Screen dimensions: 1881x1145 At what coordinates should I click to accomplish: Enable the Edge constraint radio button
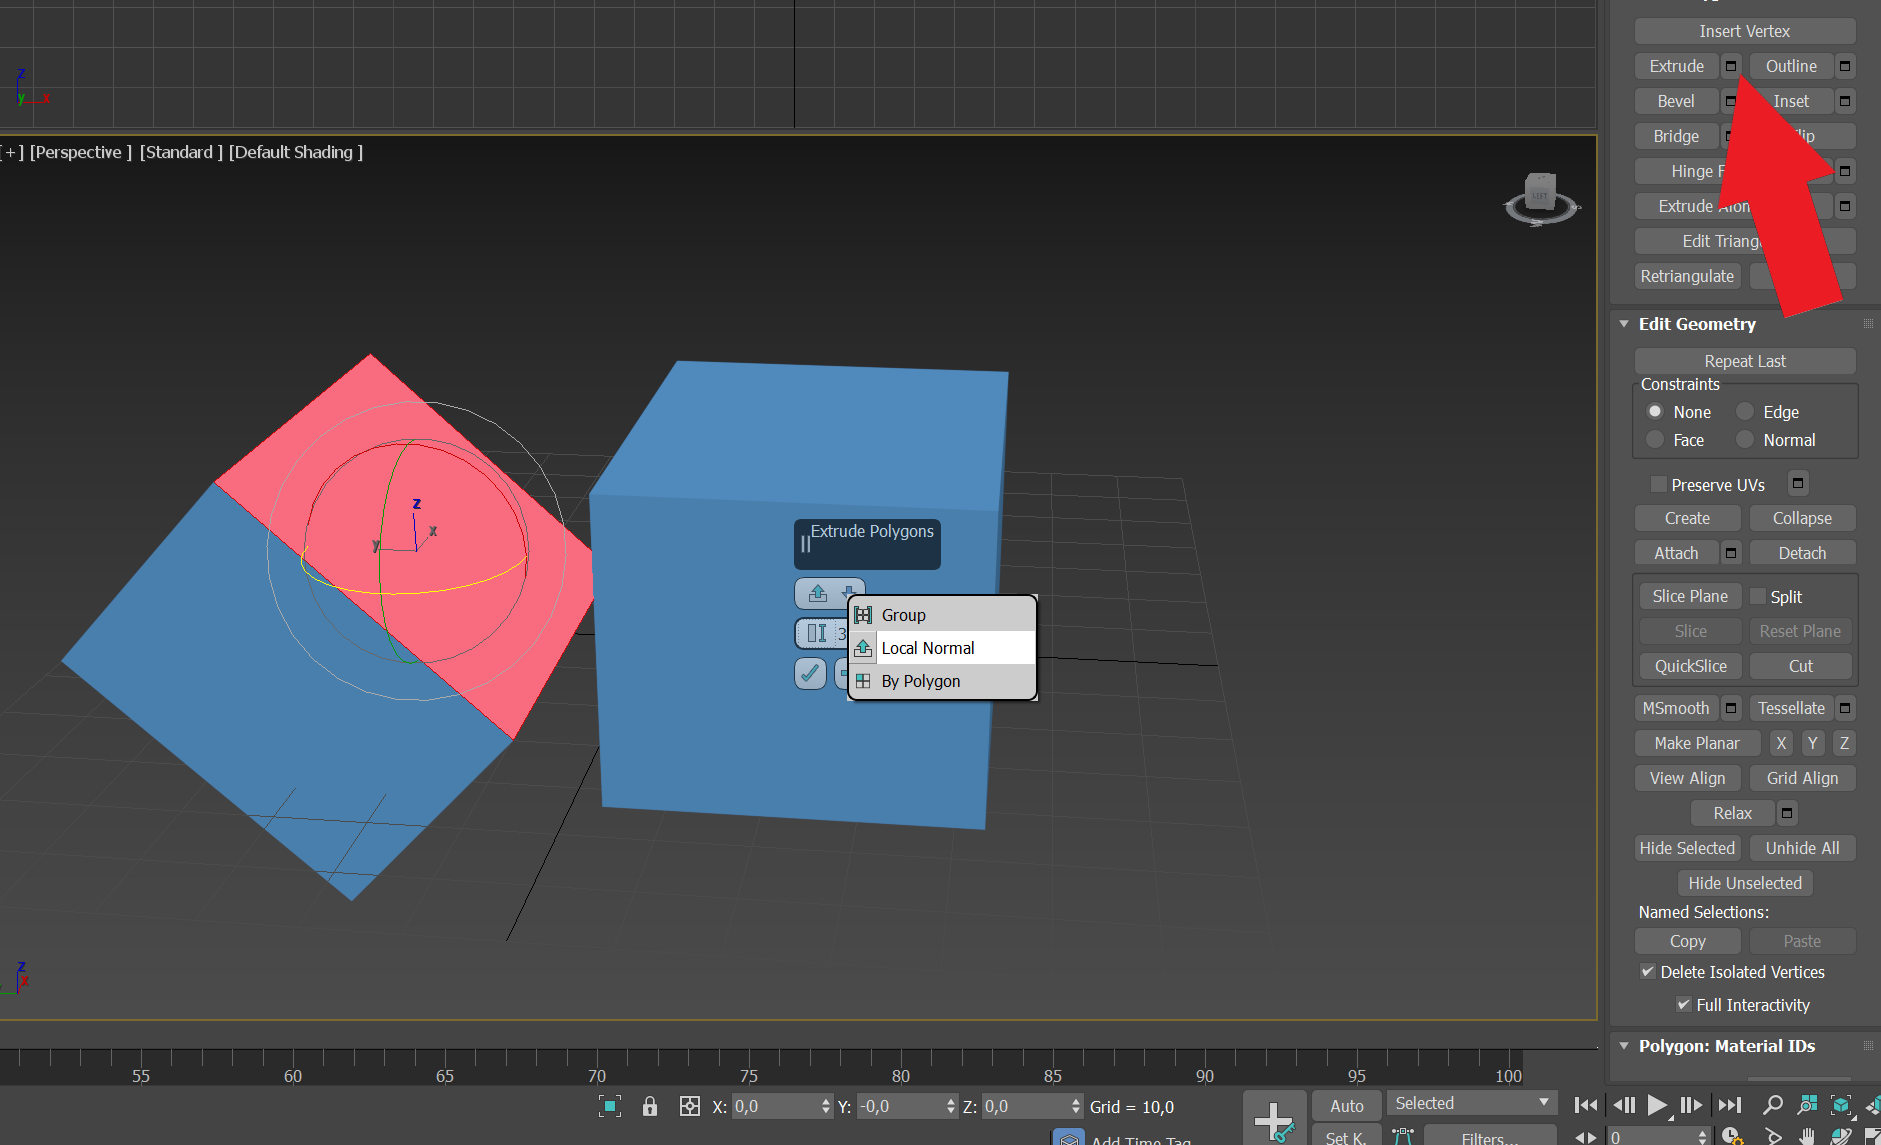coord(1744,411)
